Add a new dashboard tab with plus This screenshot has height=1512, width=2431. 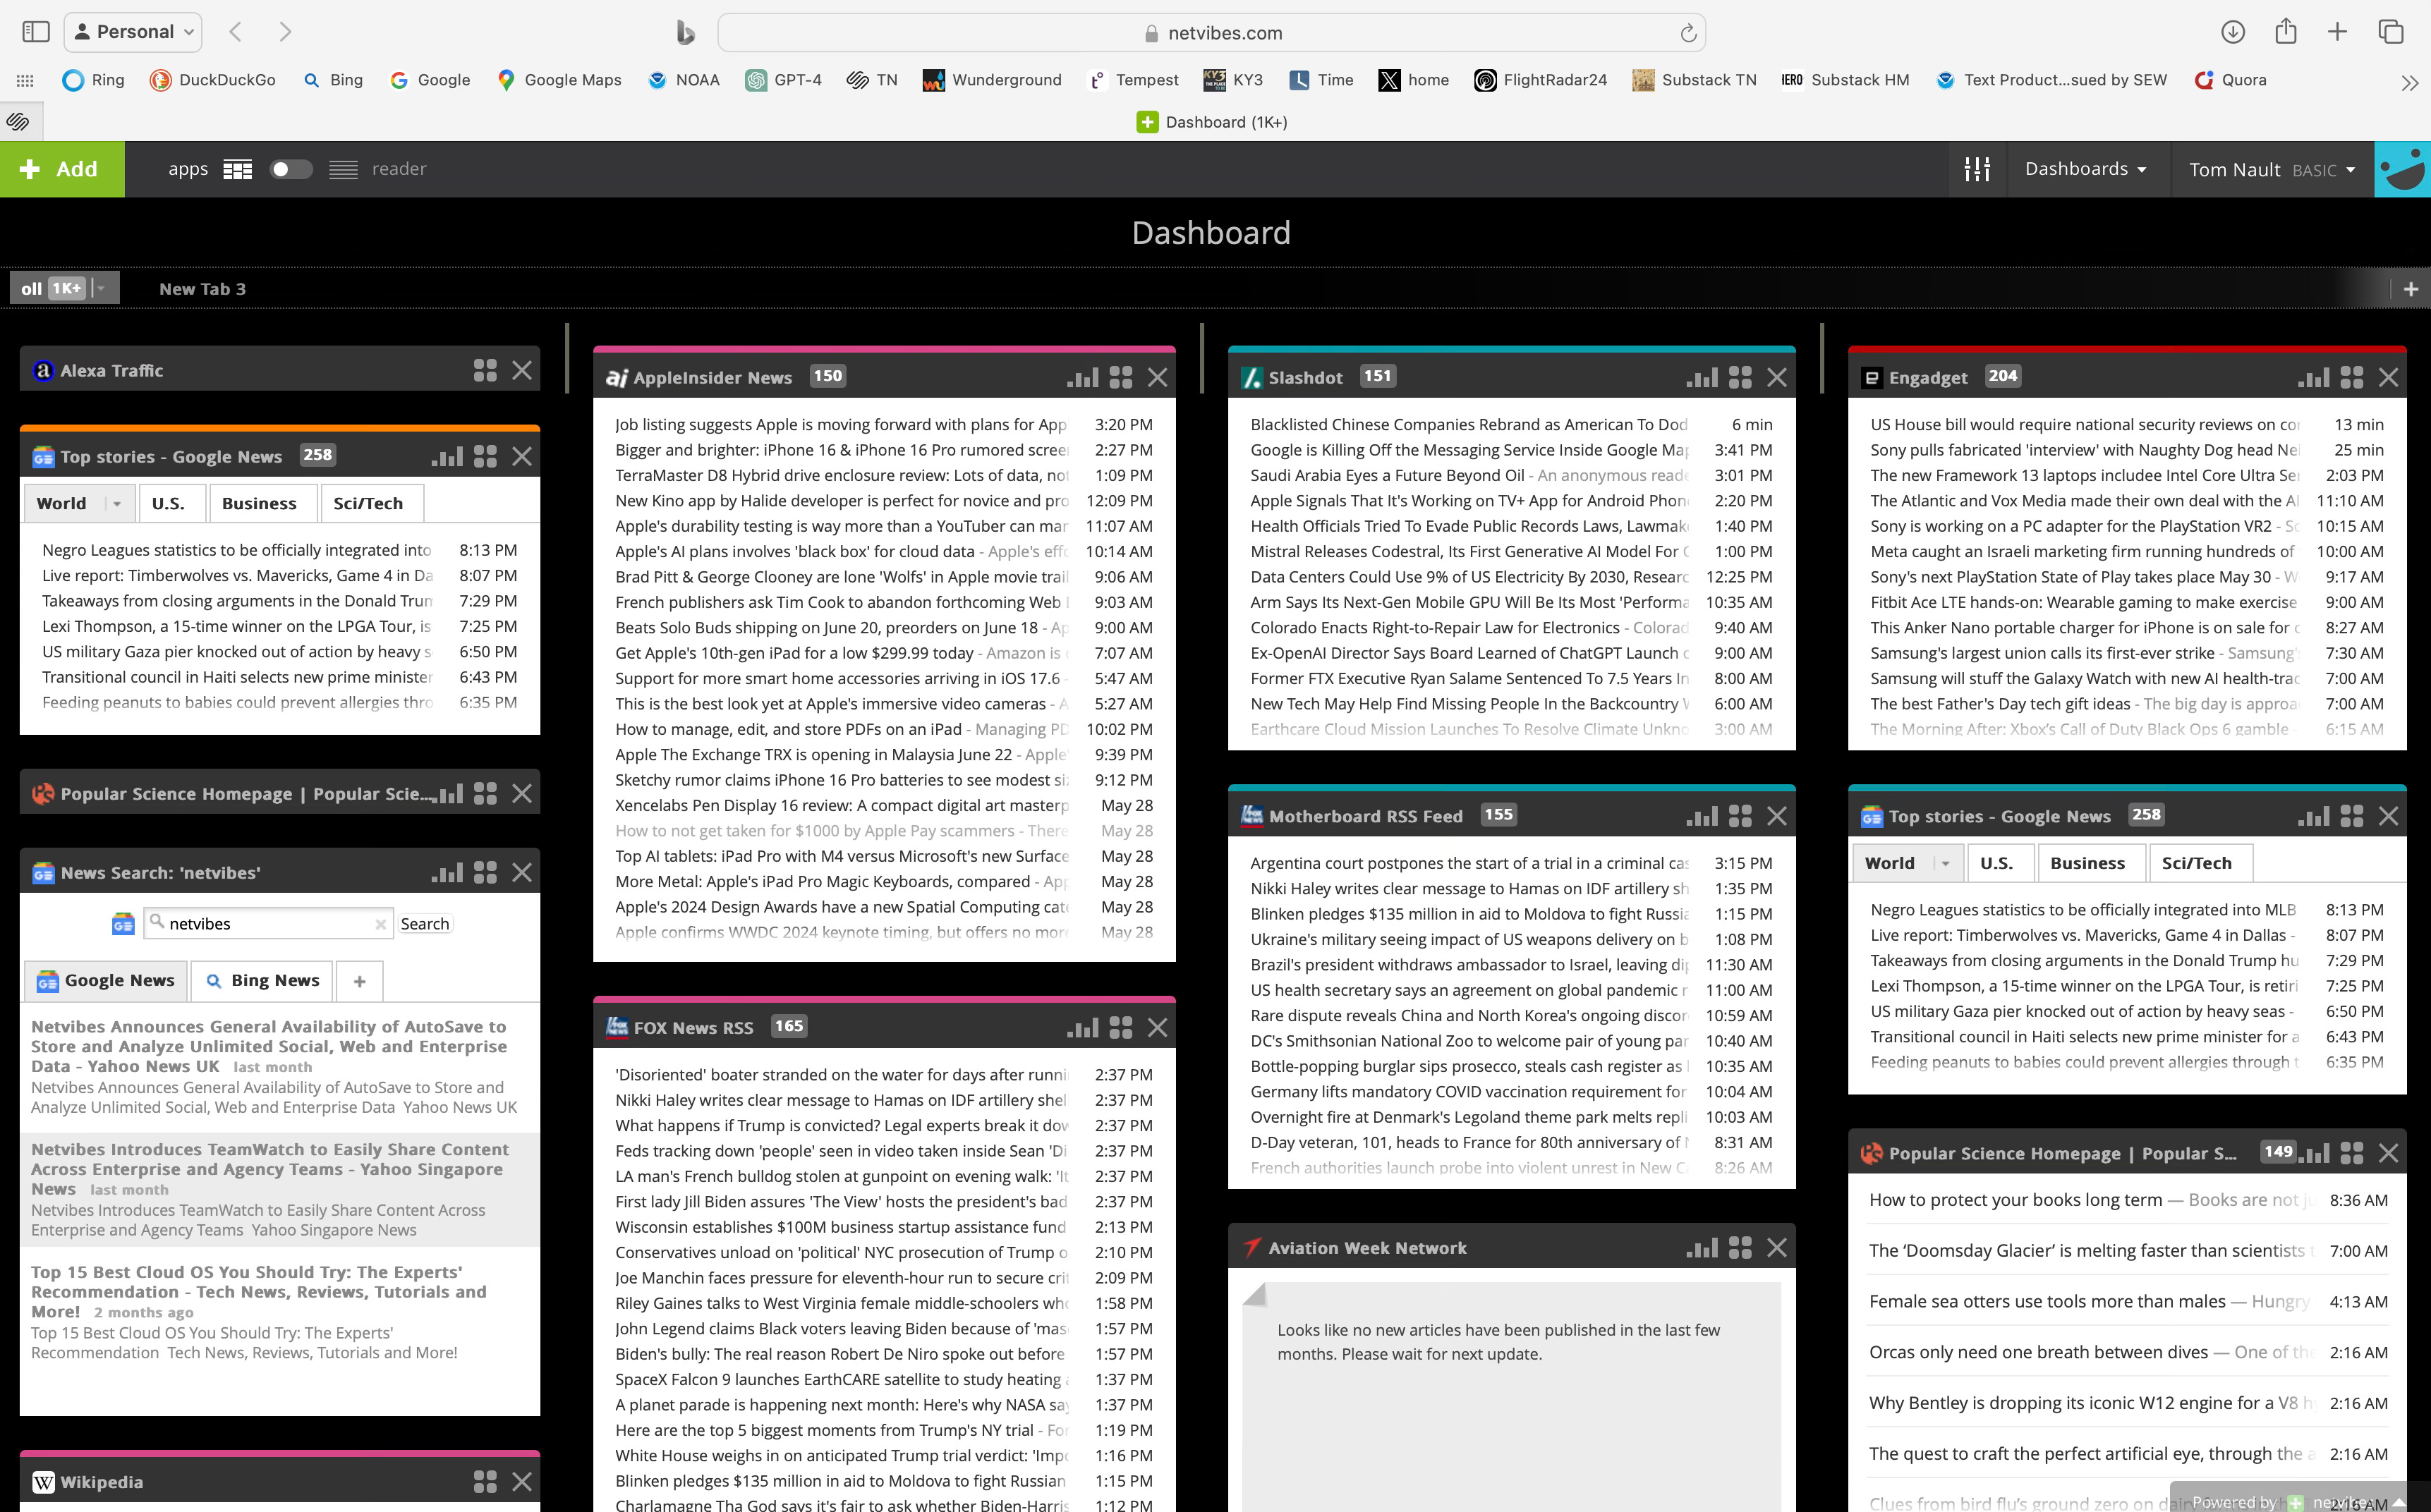point(2411,289)
